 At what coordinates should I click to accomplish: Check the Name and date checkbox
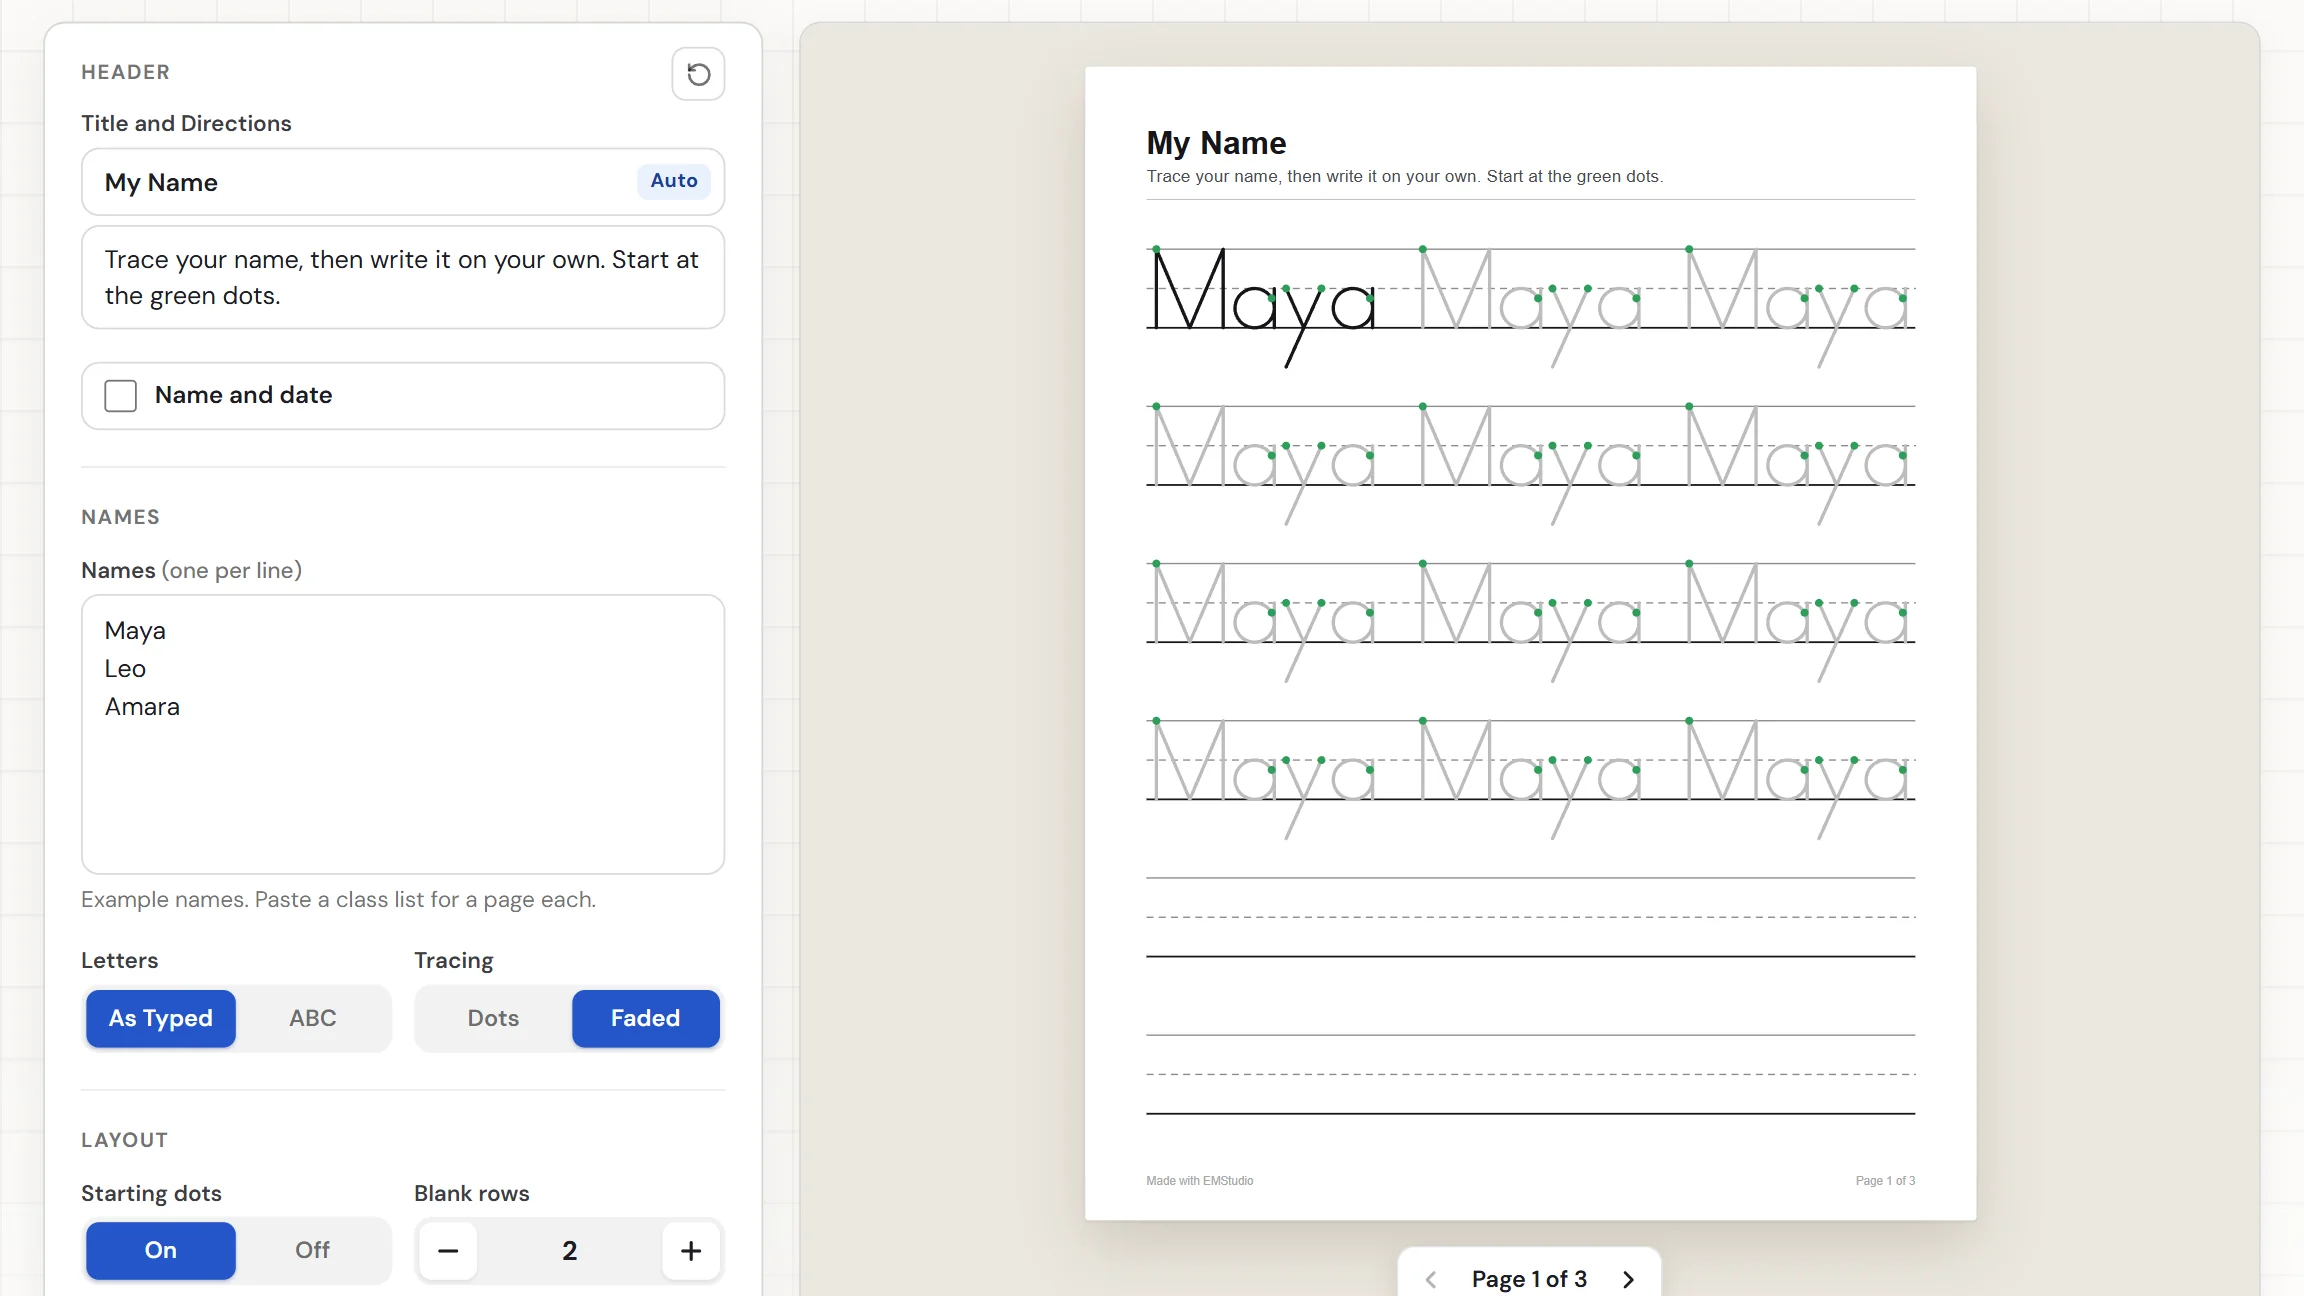pyautogui.click(x=121, y=396)
